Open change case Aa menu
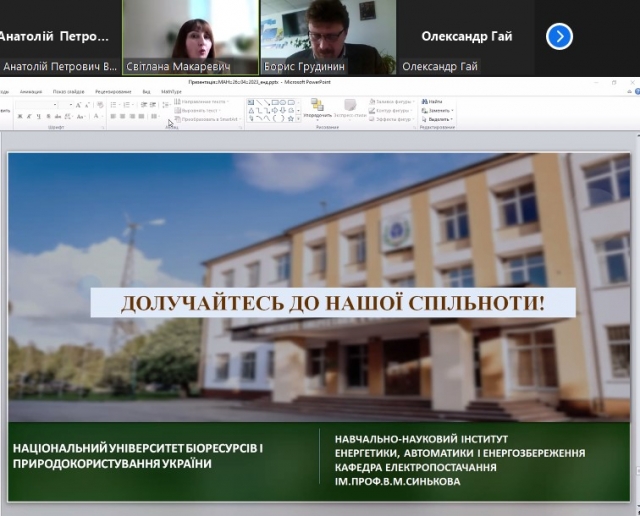 [x=81, y=116]
